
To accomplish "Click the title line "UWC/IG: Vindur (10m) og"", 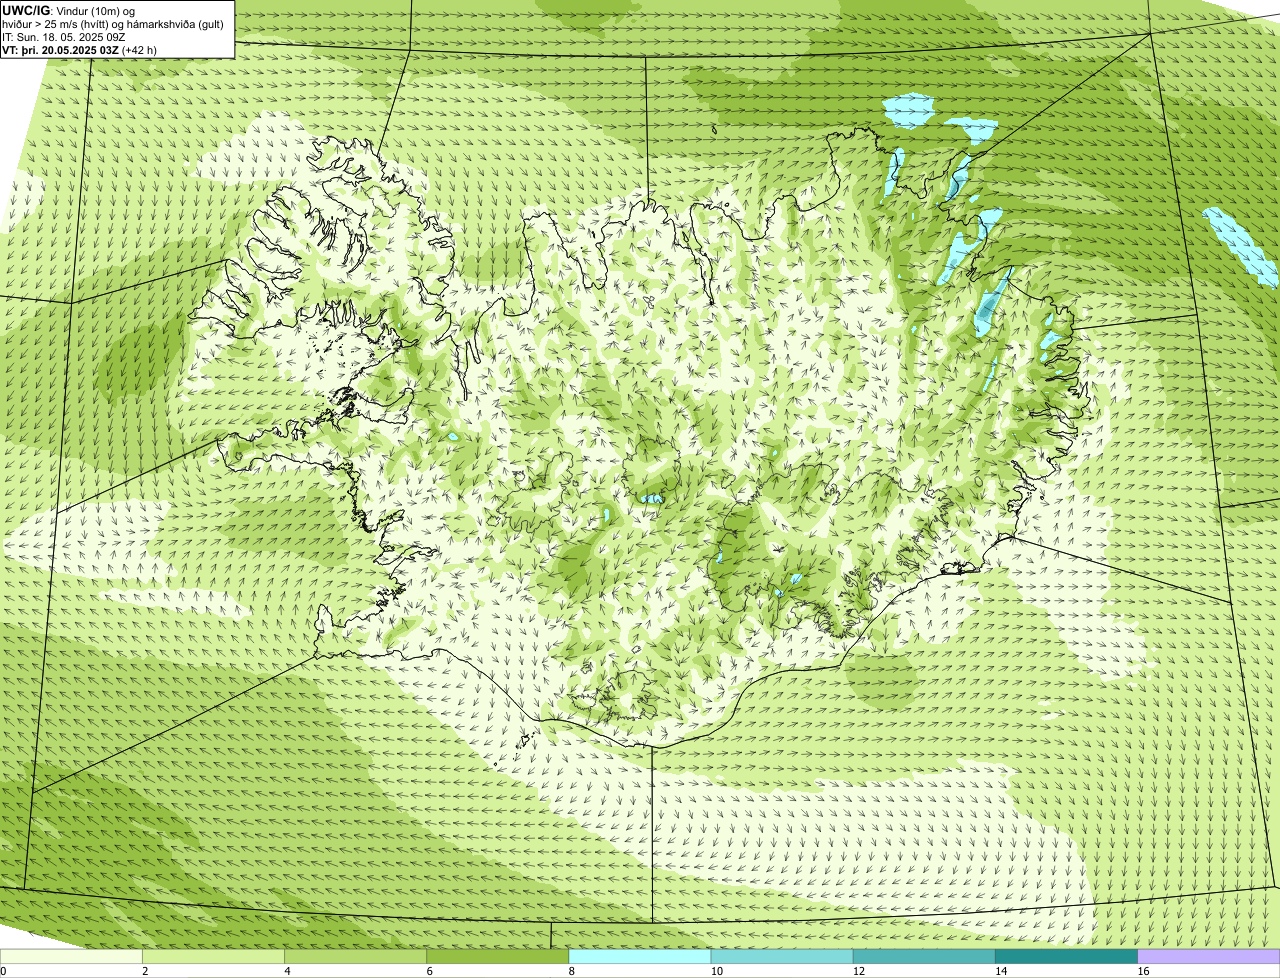I will click(x=69, y=10).
